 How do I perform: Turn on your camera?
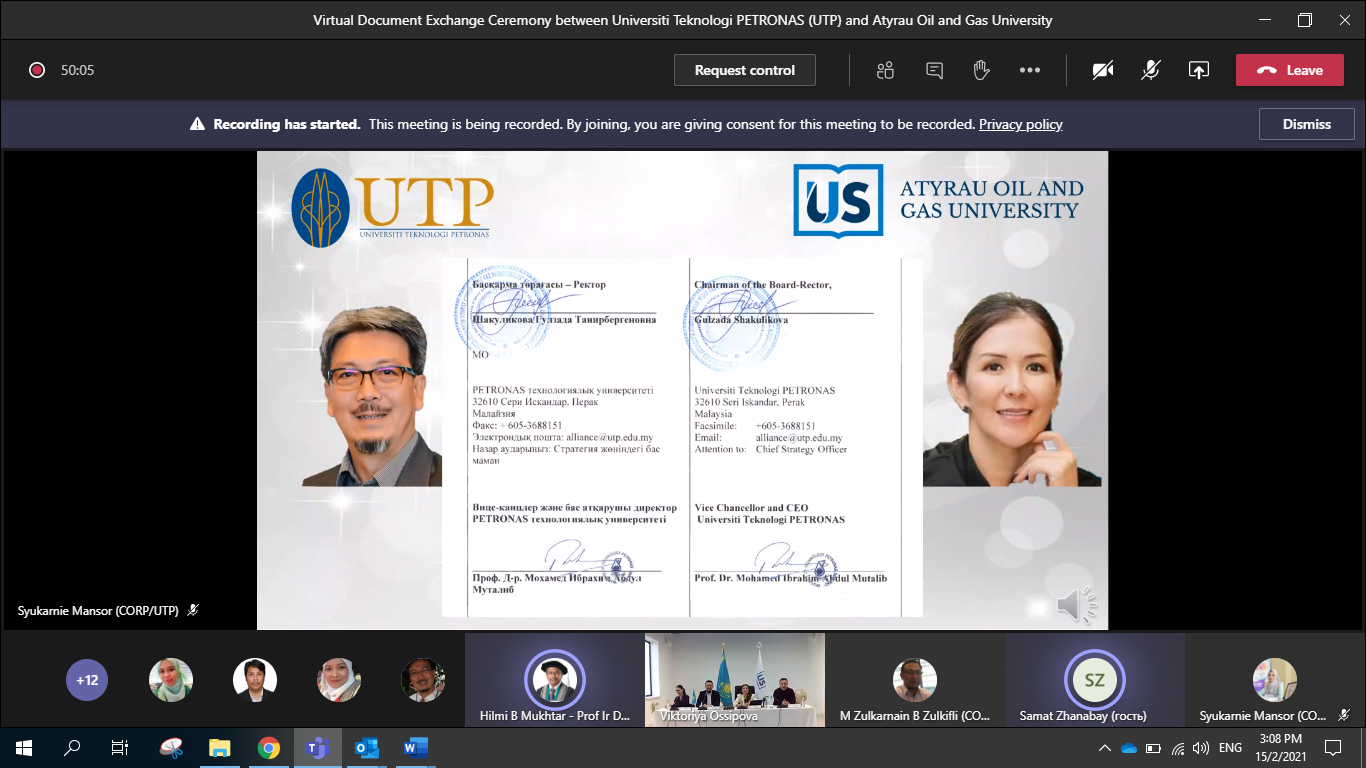point(1102,70)
